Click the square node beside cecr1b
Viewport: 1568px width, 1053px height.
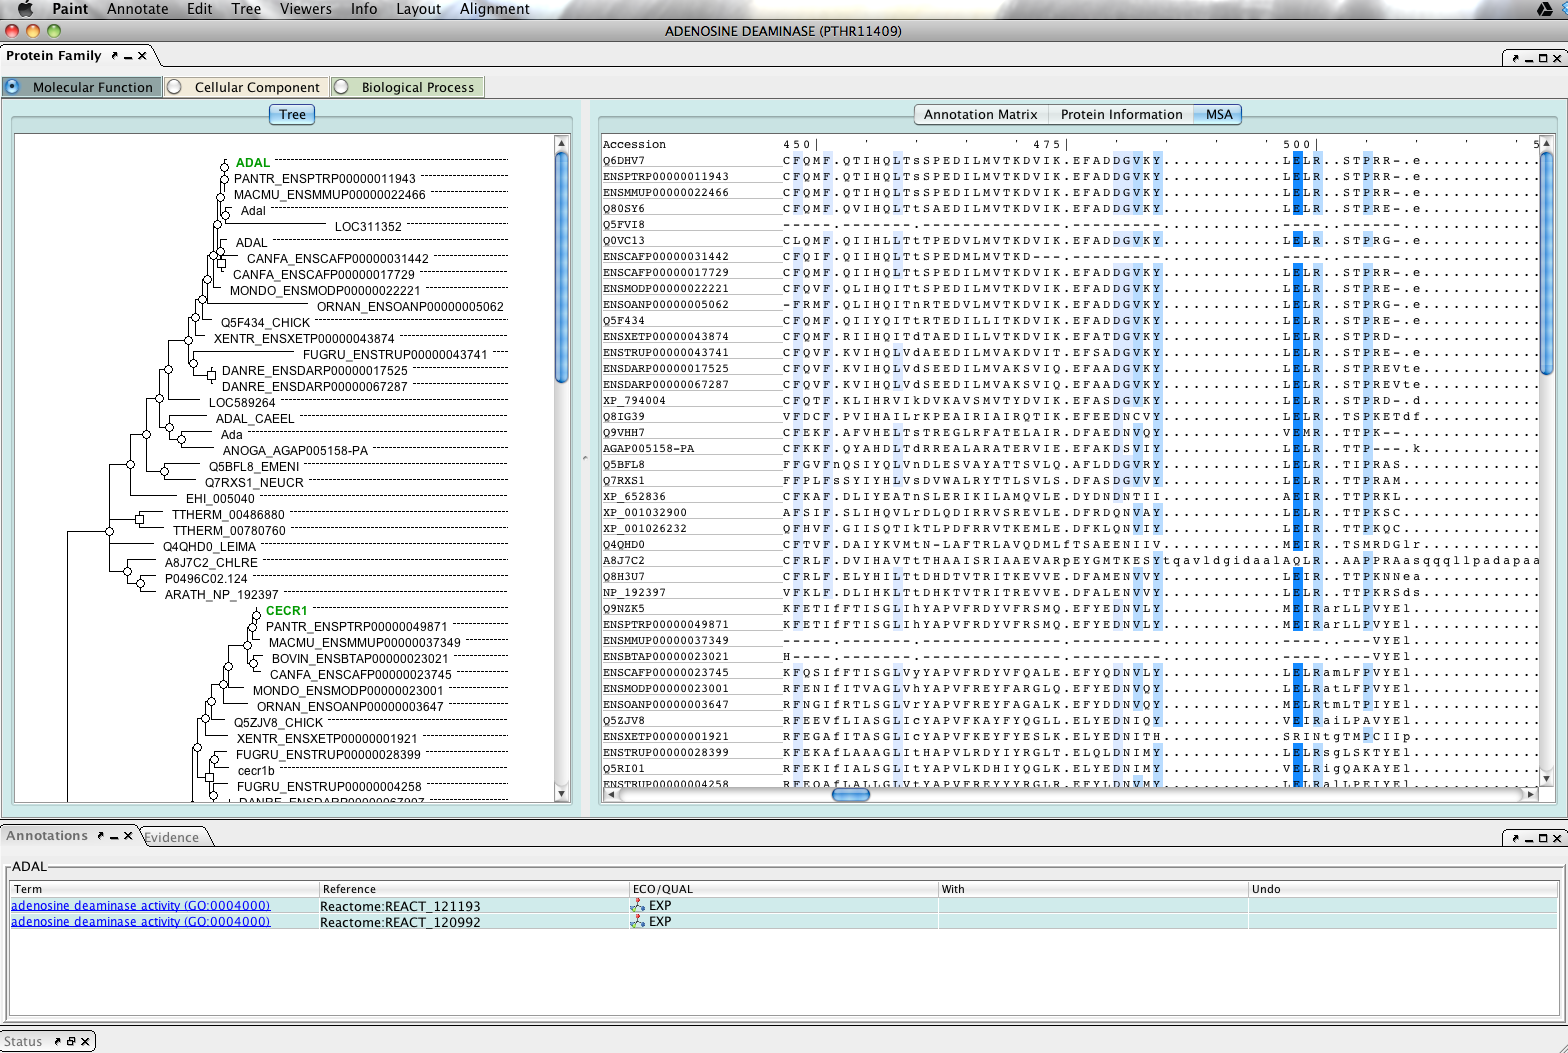pyautogui.click(x=211, y=776)
